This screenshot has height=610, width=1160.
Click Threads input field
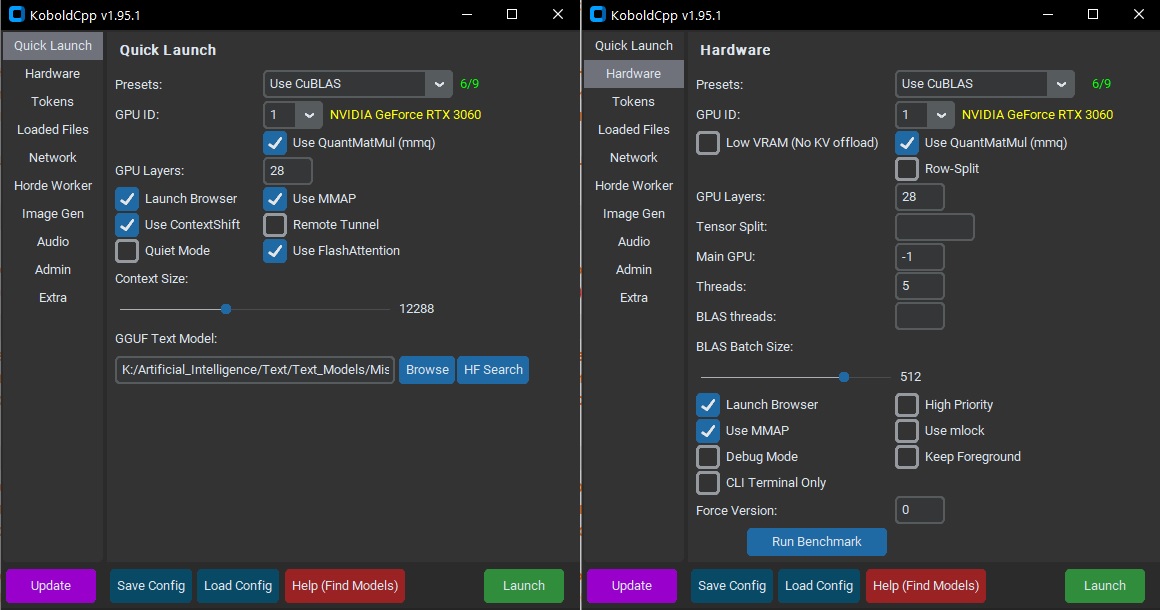(920, 286)
